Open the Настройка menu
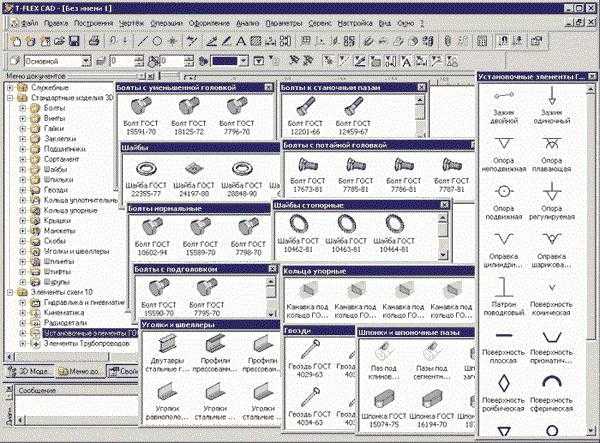This screenshot has width=600, height=443. click(355, 23)
